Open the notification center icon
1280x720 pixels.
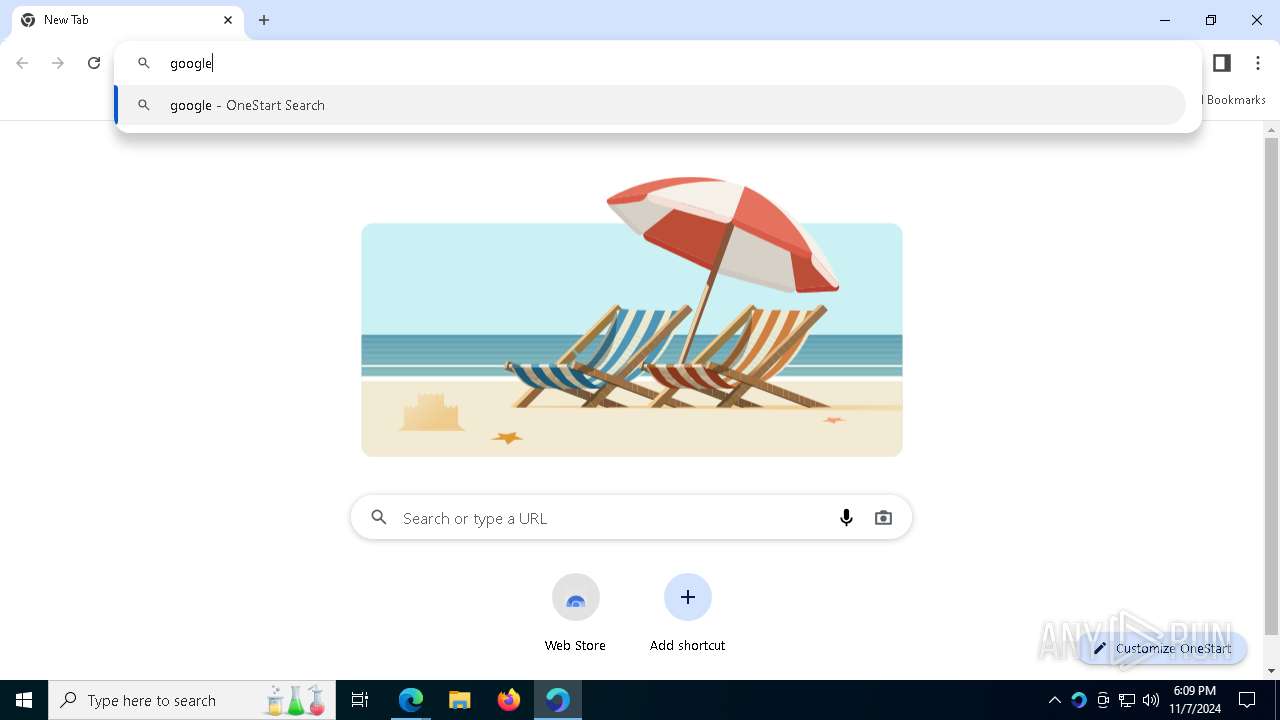pos(1247,700)
